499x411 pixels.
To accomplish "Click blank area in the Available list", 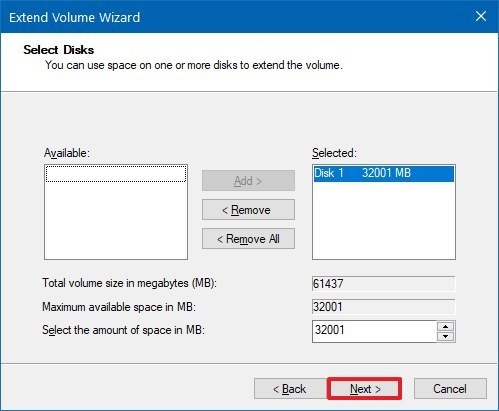I will click(x=116, y=220).
